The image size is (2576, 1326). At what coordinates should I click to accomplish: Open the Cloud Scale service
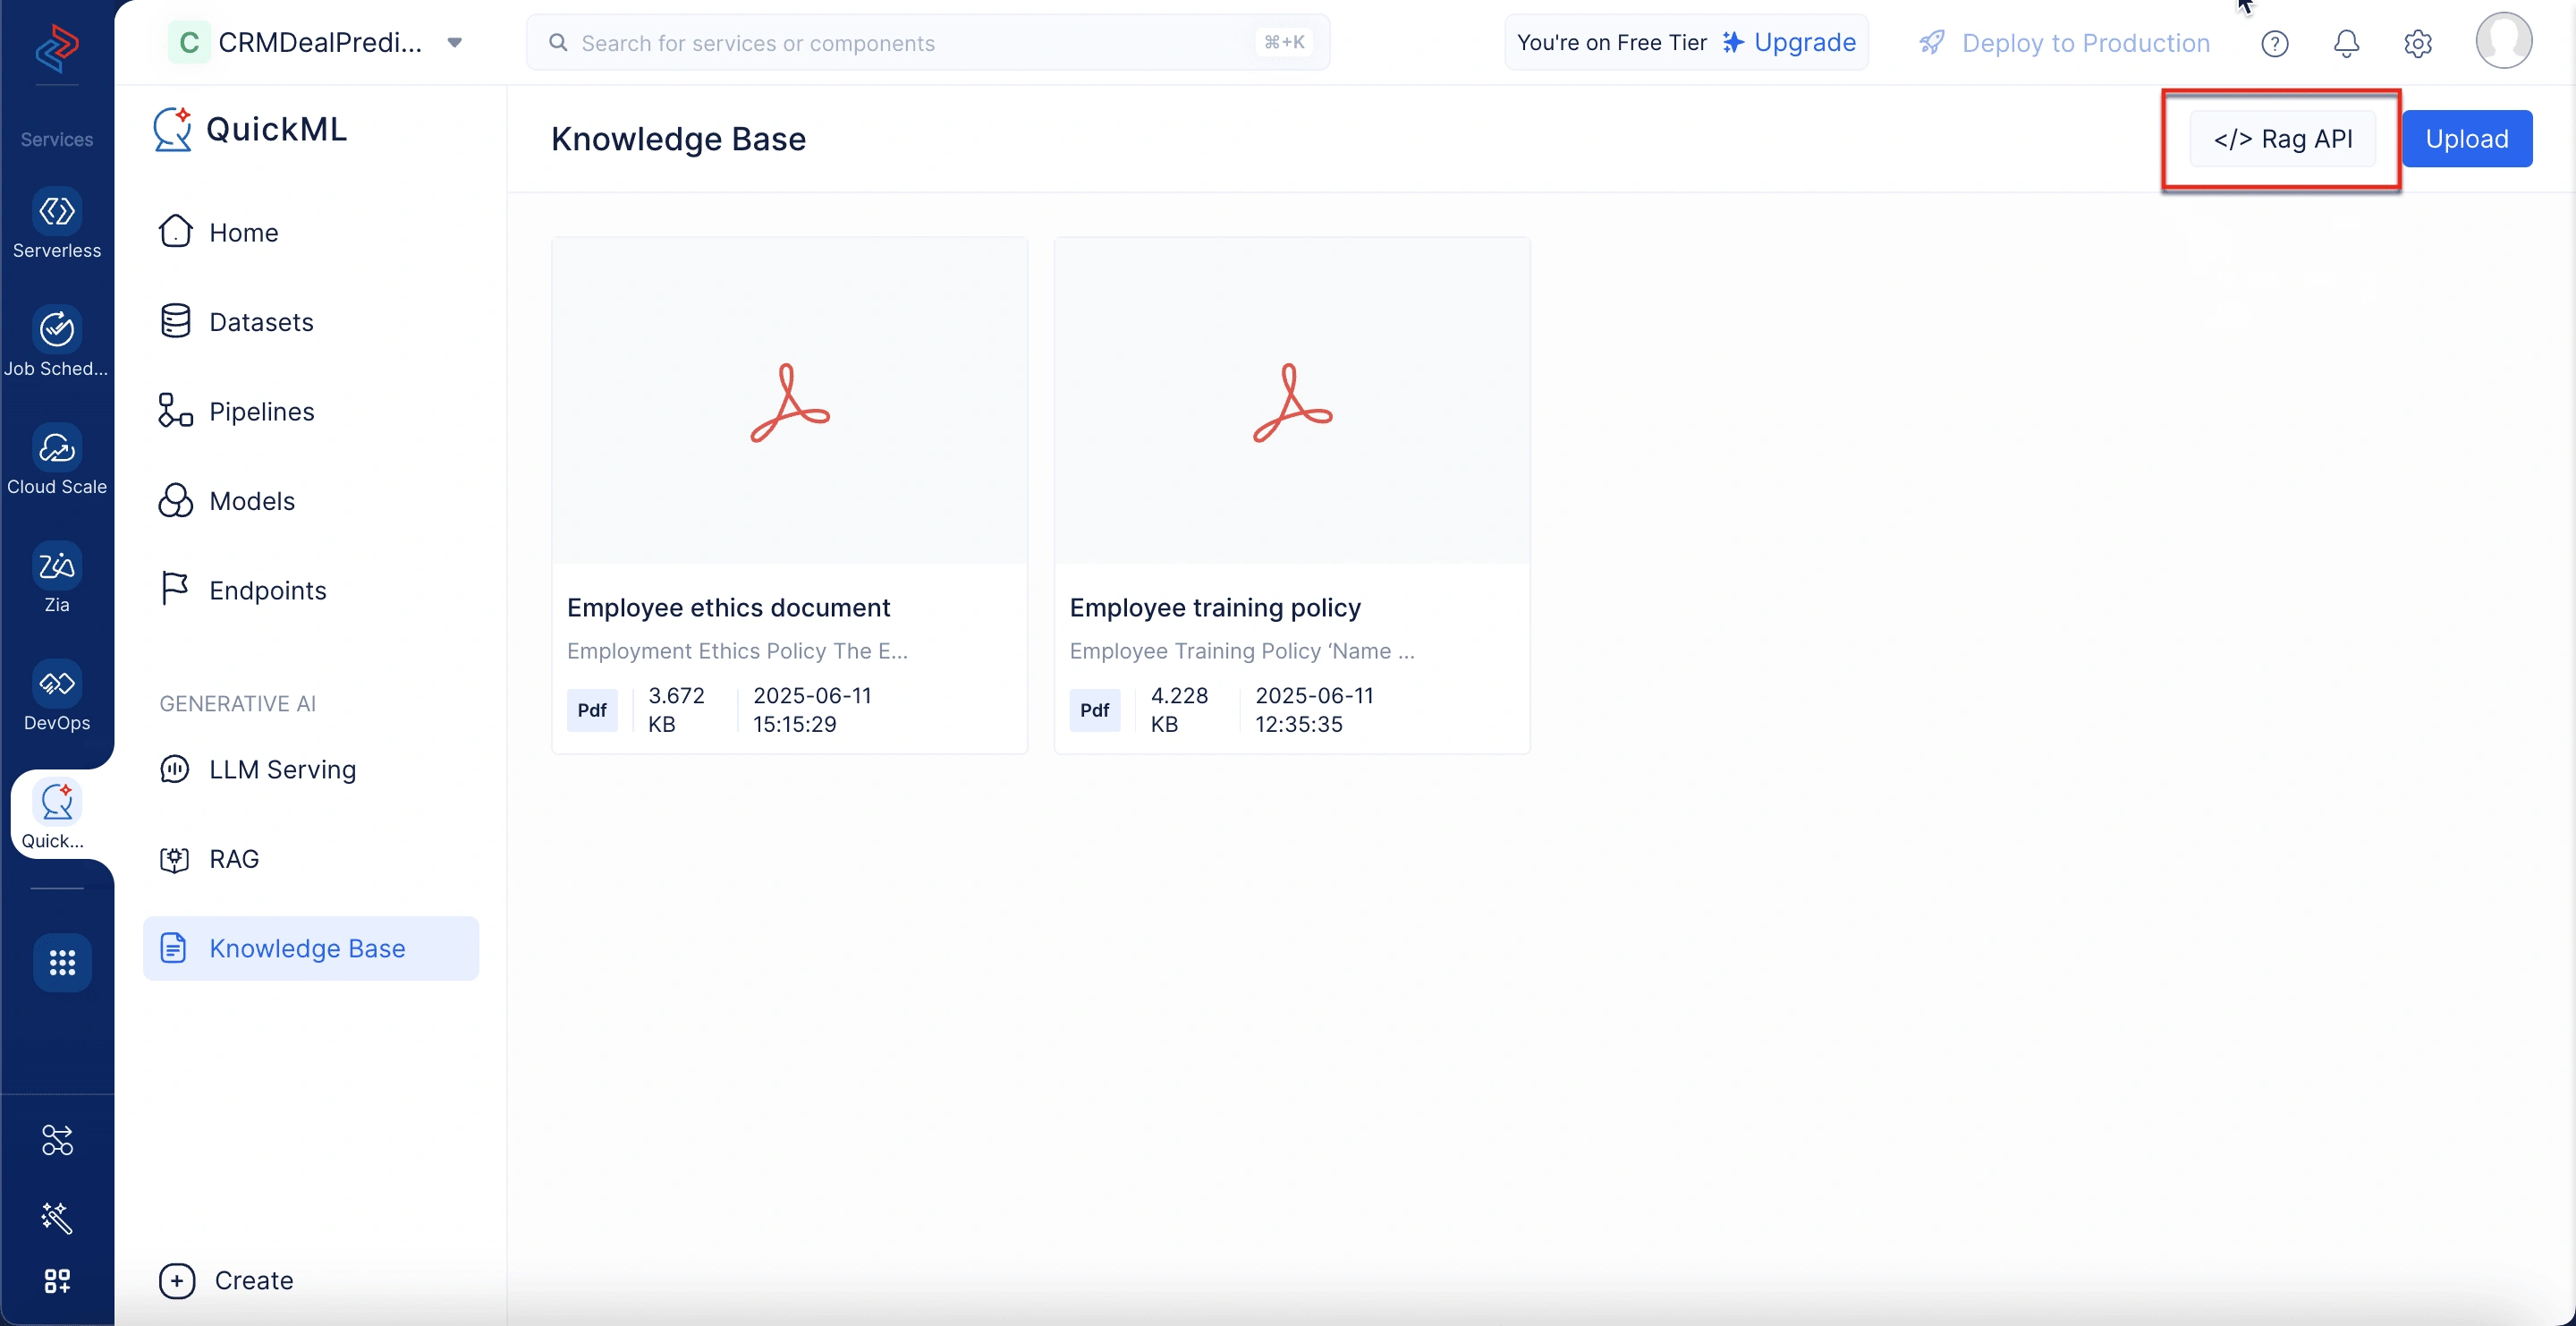click(57, 460)
